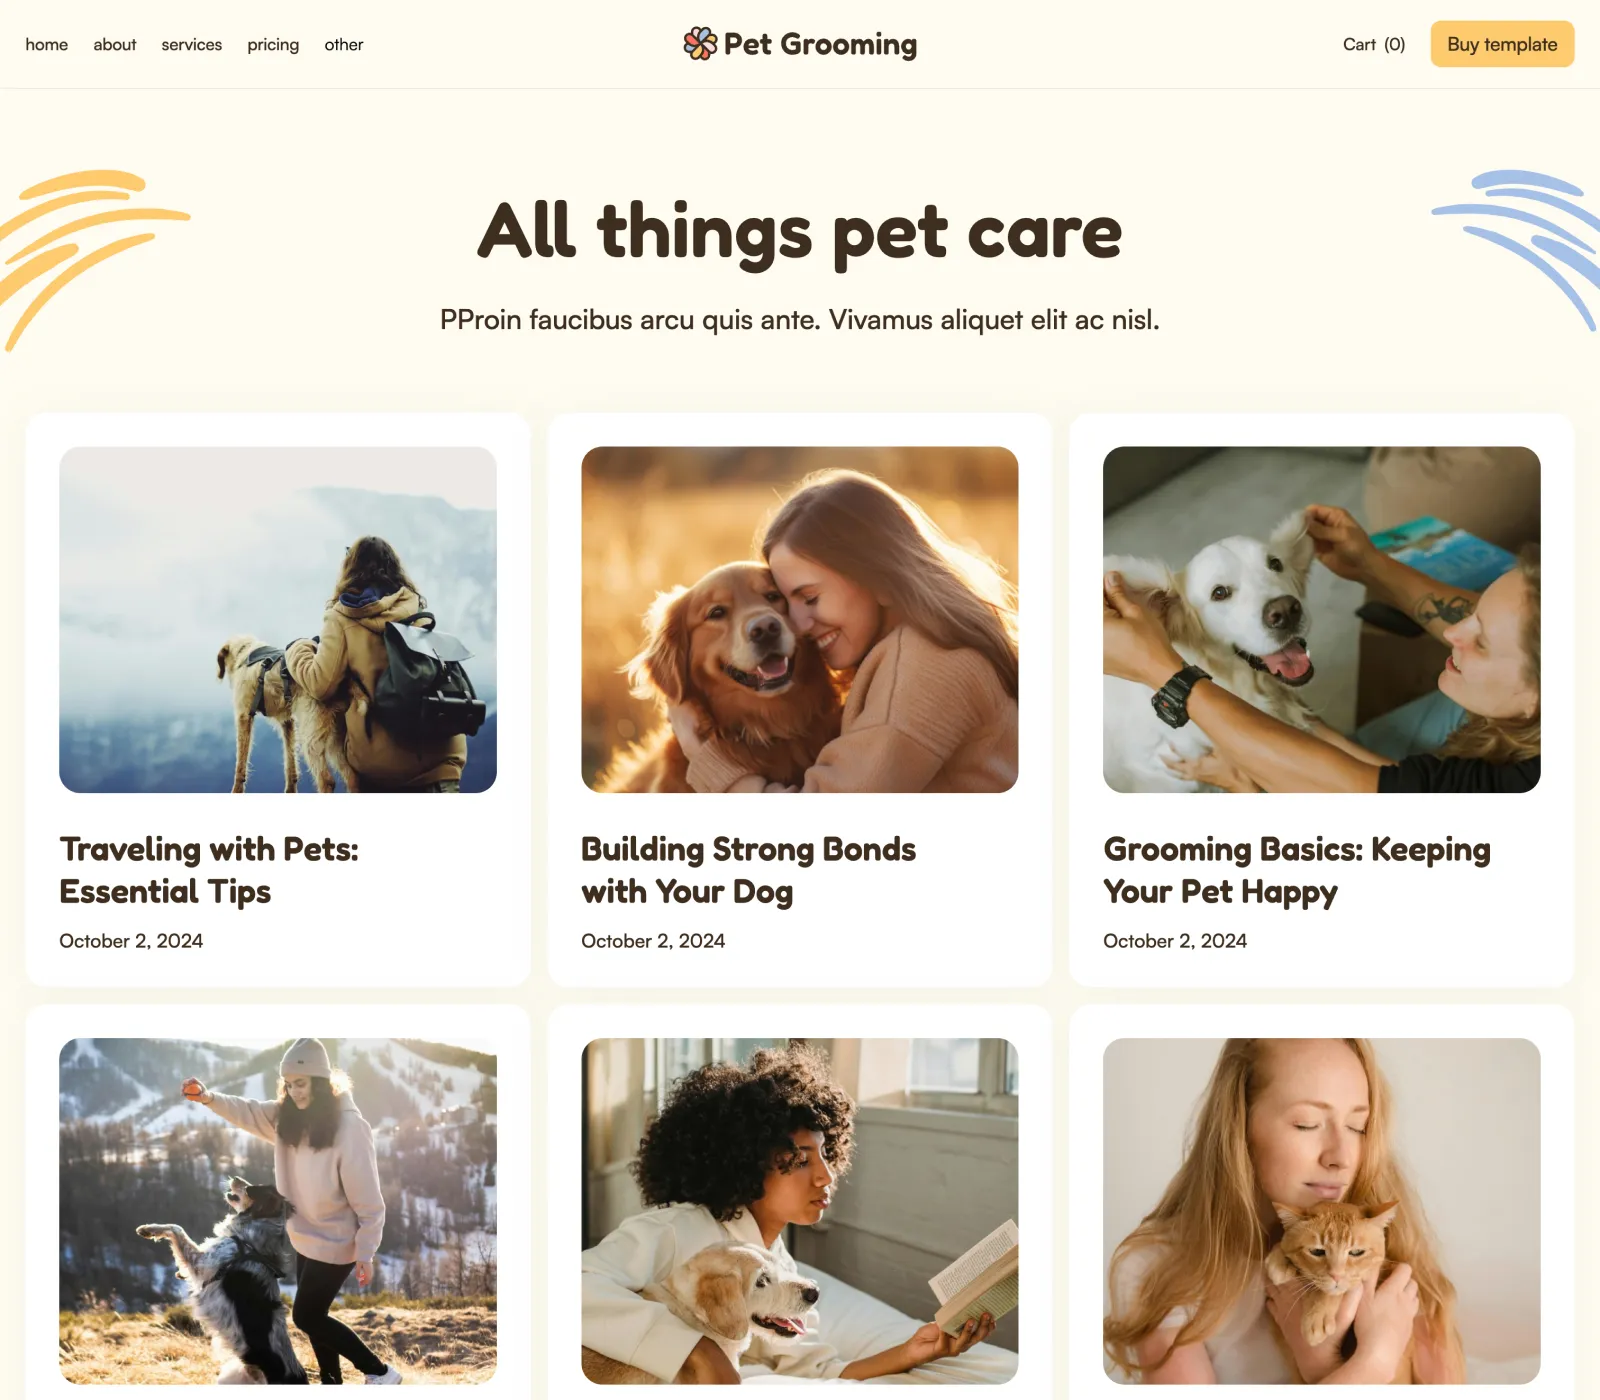Image resolution: width=1600 pixels, height=1400 pixels.
Task: Open Traveling with Pets: Essential Tips article
Action: pyautogui.click(x=209, y=870)
